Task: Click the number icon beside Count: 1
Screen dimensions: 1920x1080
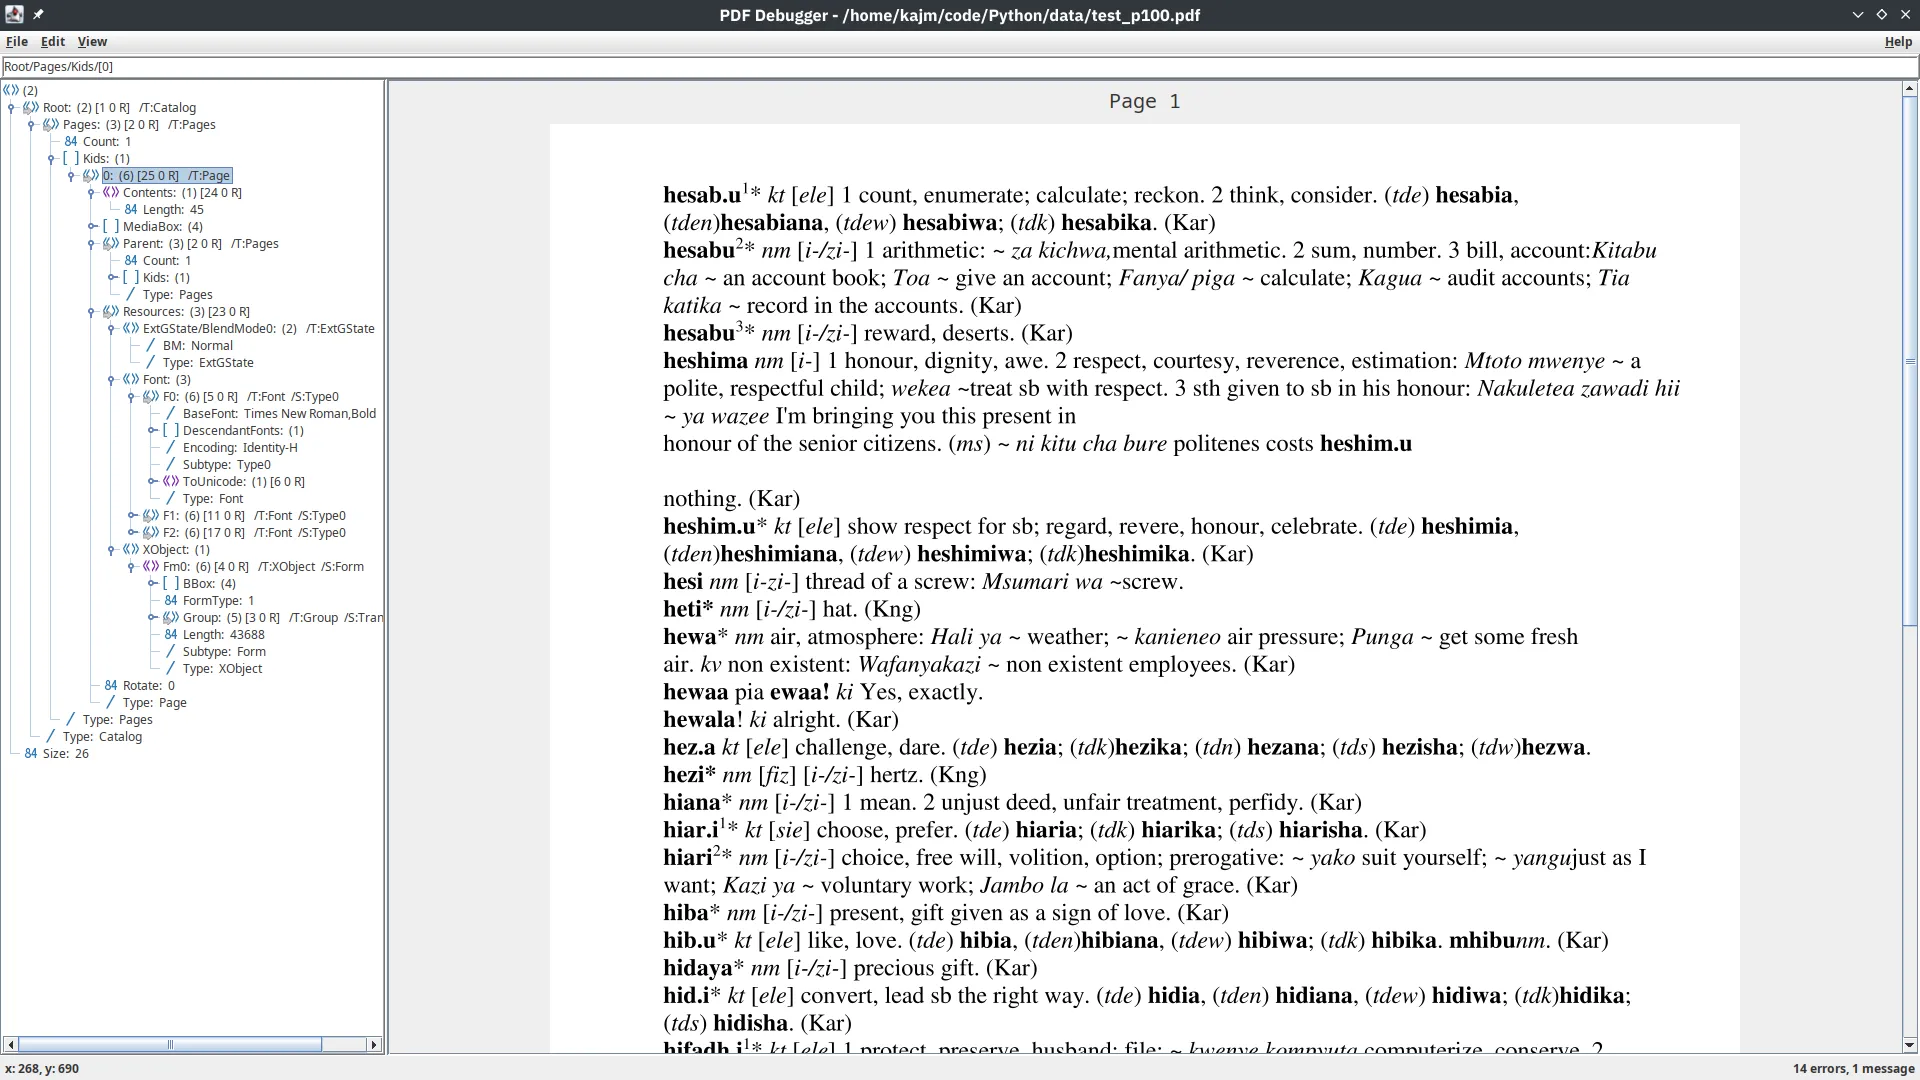Action: click(71, 141)
